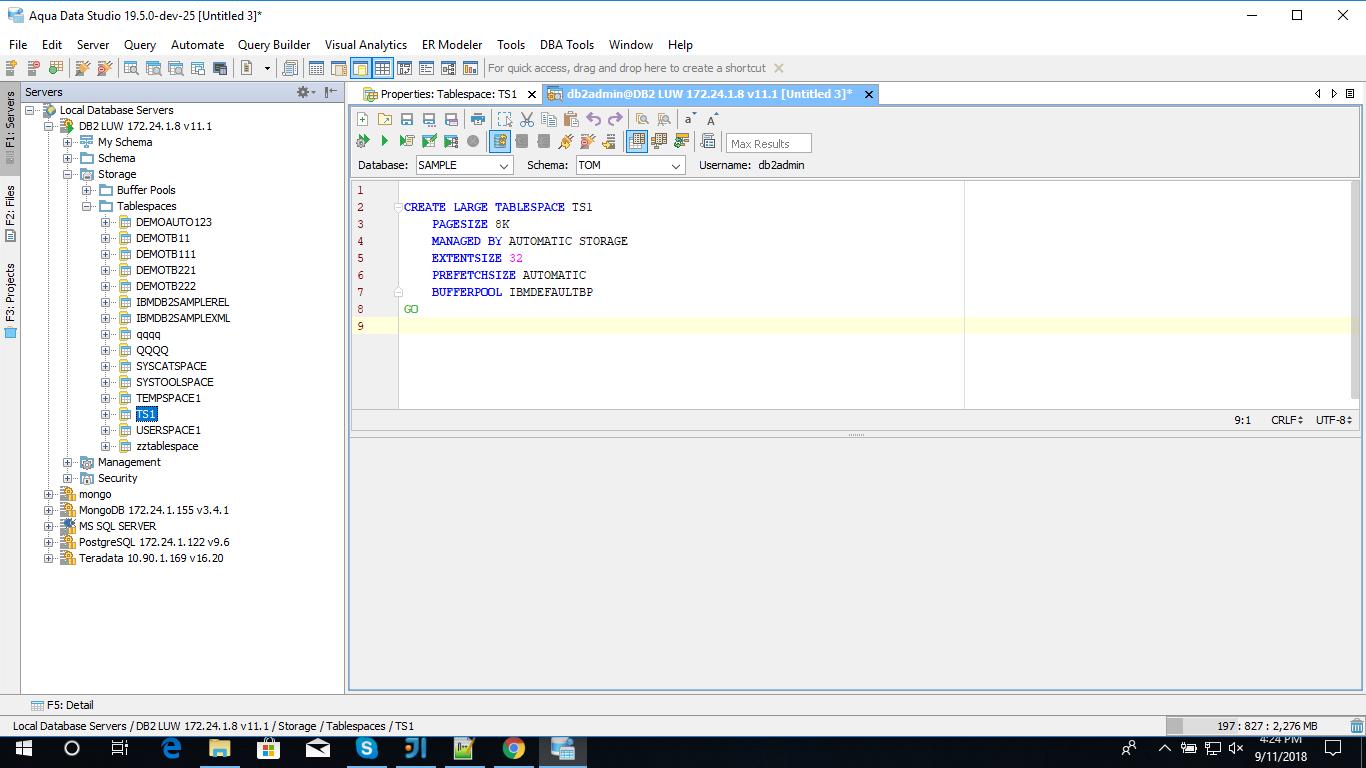Open the F5: Detail panel button
The height and width of the screenshot is (768, 1366).
(62, 705)
